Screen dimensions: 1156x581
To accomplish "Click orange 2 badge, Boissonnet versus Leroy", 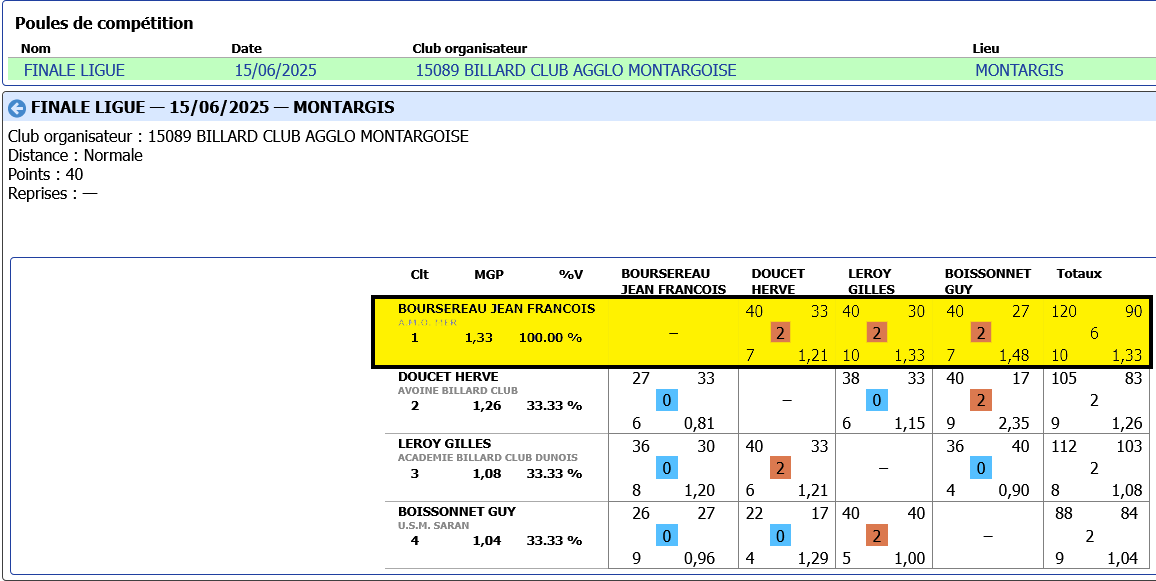I will [x=877, y=535].
